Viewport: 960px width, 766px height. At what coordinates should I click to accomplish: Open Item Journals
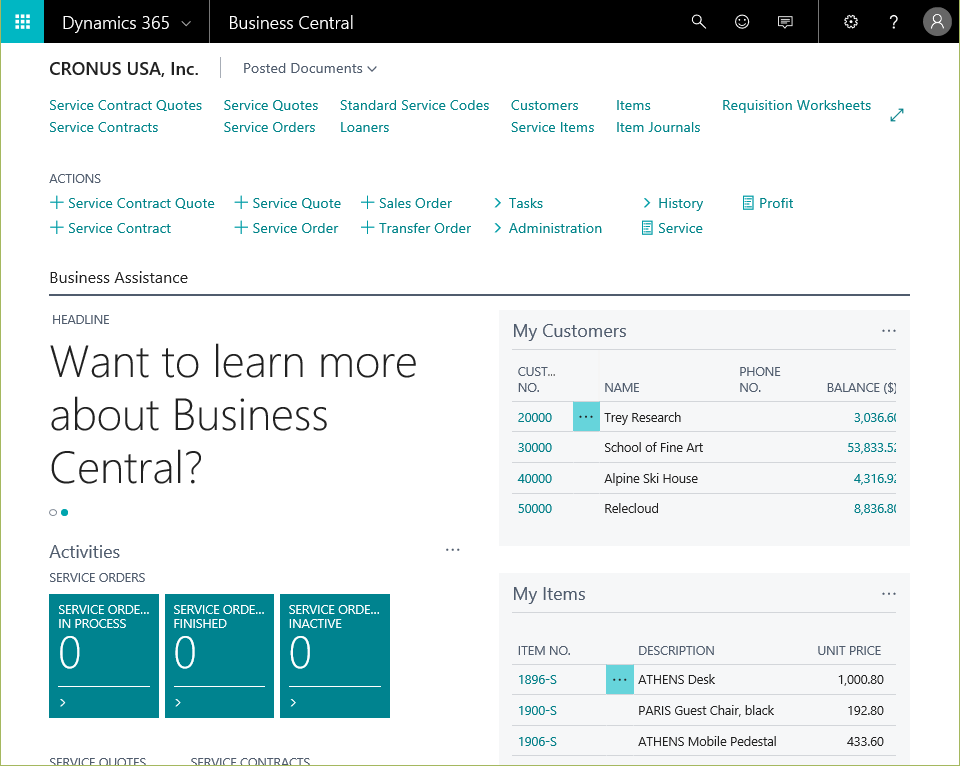658,127
